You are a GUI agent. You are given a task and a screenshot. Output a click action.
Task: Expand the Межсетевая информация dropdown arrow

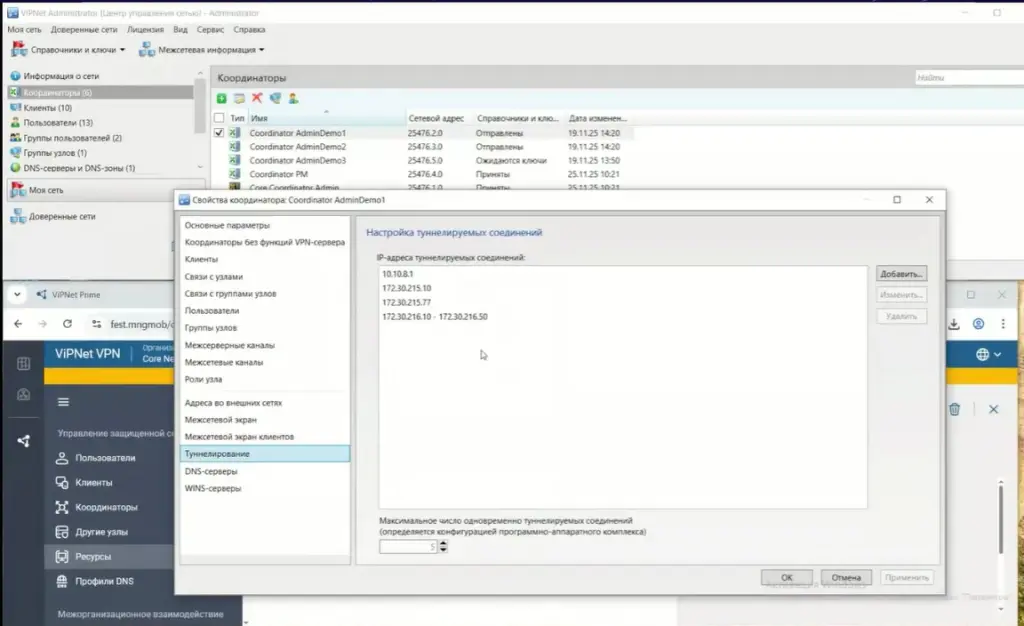tap(262, 50)
